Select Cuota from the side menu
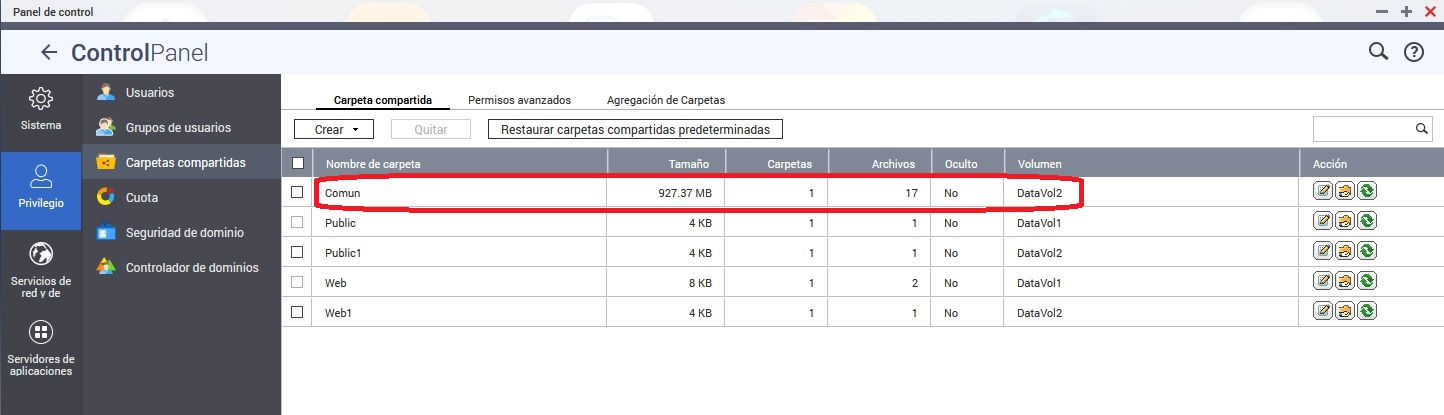The image size is (1444, 415). (142, 198)
